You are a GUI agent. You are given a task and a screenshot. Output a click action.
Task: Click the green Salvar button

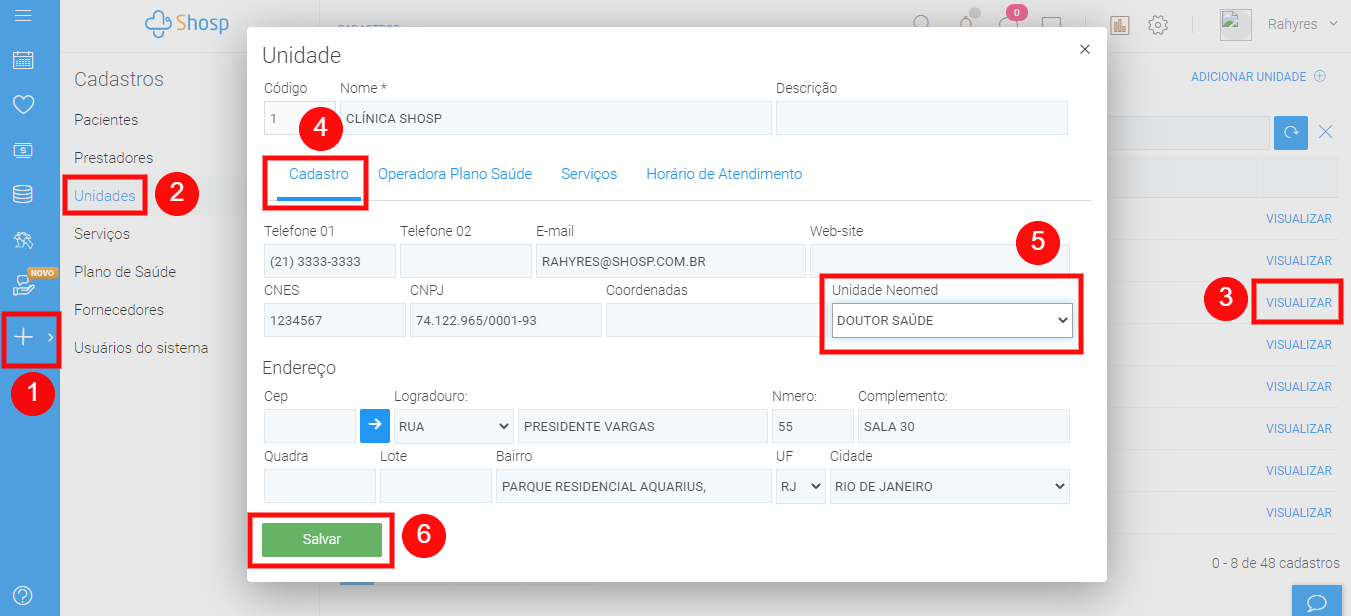coord(322,539)
